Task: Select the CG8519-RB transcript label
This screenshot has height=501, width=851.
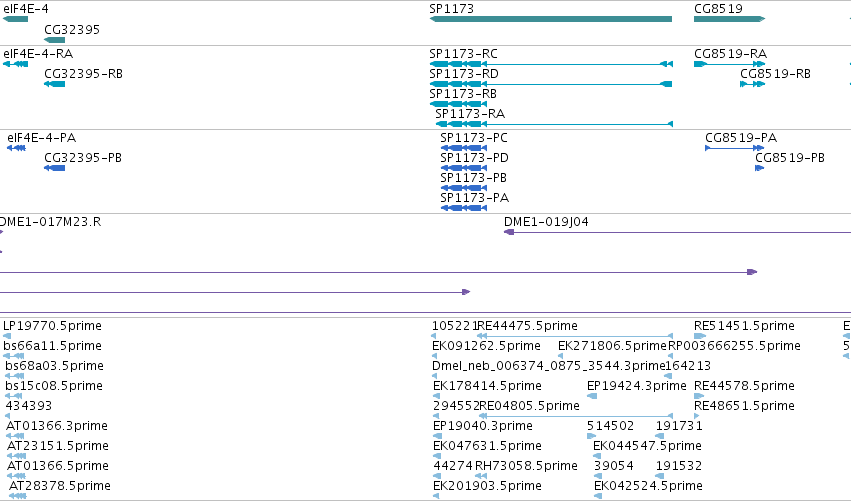Action: pos(776,74)
